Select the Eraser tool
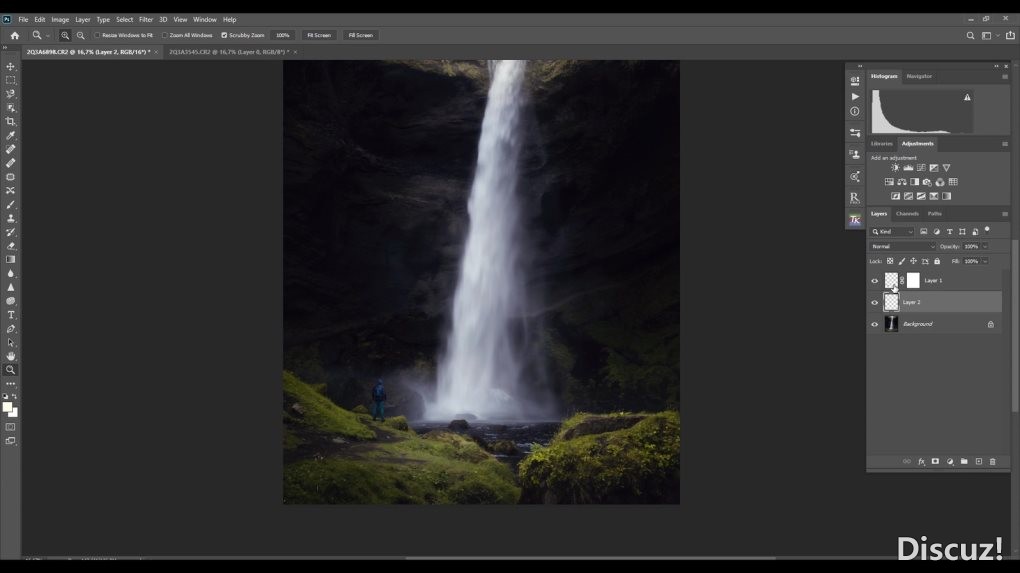The height and width of the screenshot is (573, 1020). click(10, 246)
